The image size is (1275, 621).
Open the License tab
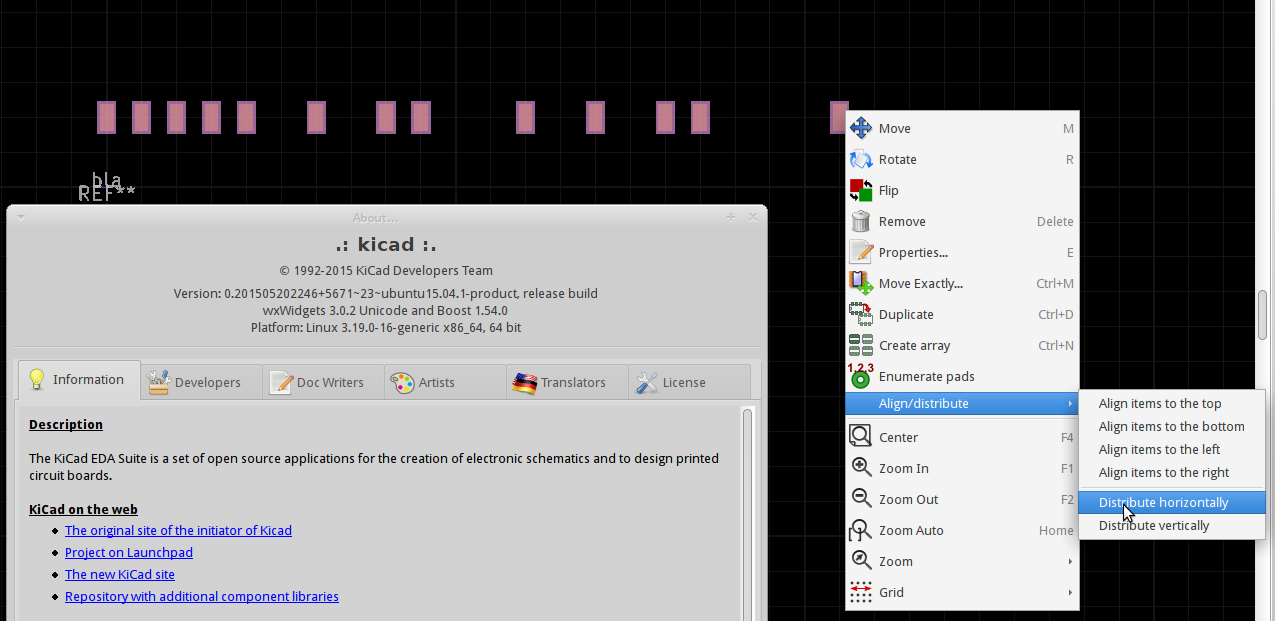(689, 382)
